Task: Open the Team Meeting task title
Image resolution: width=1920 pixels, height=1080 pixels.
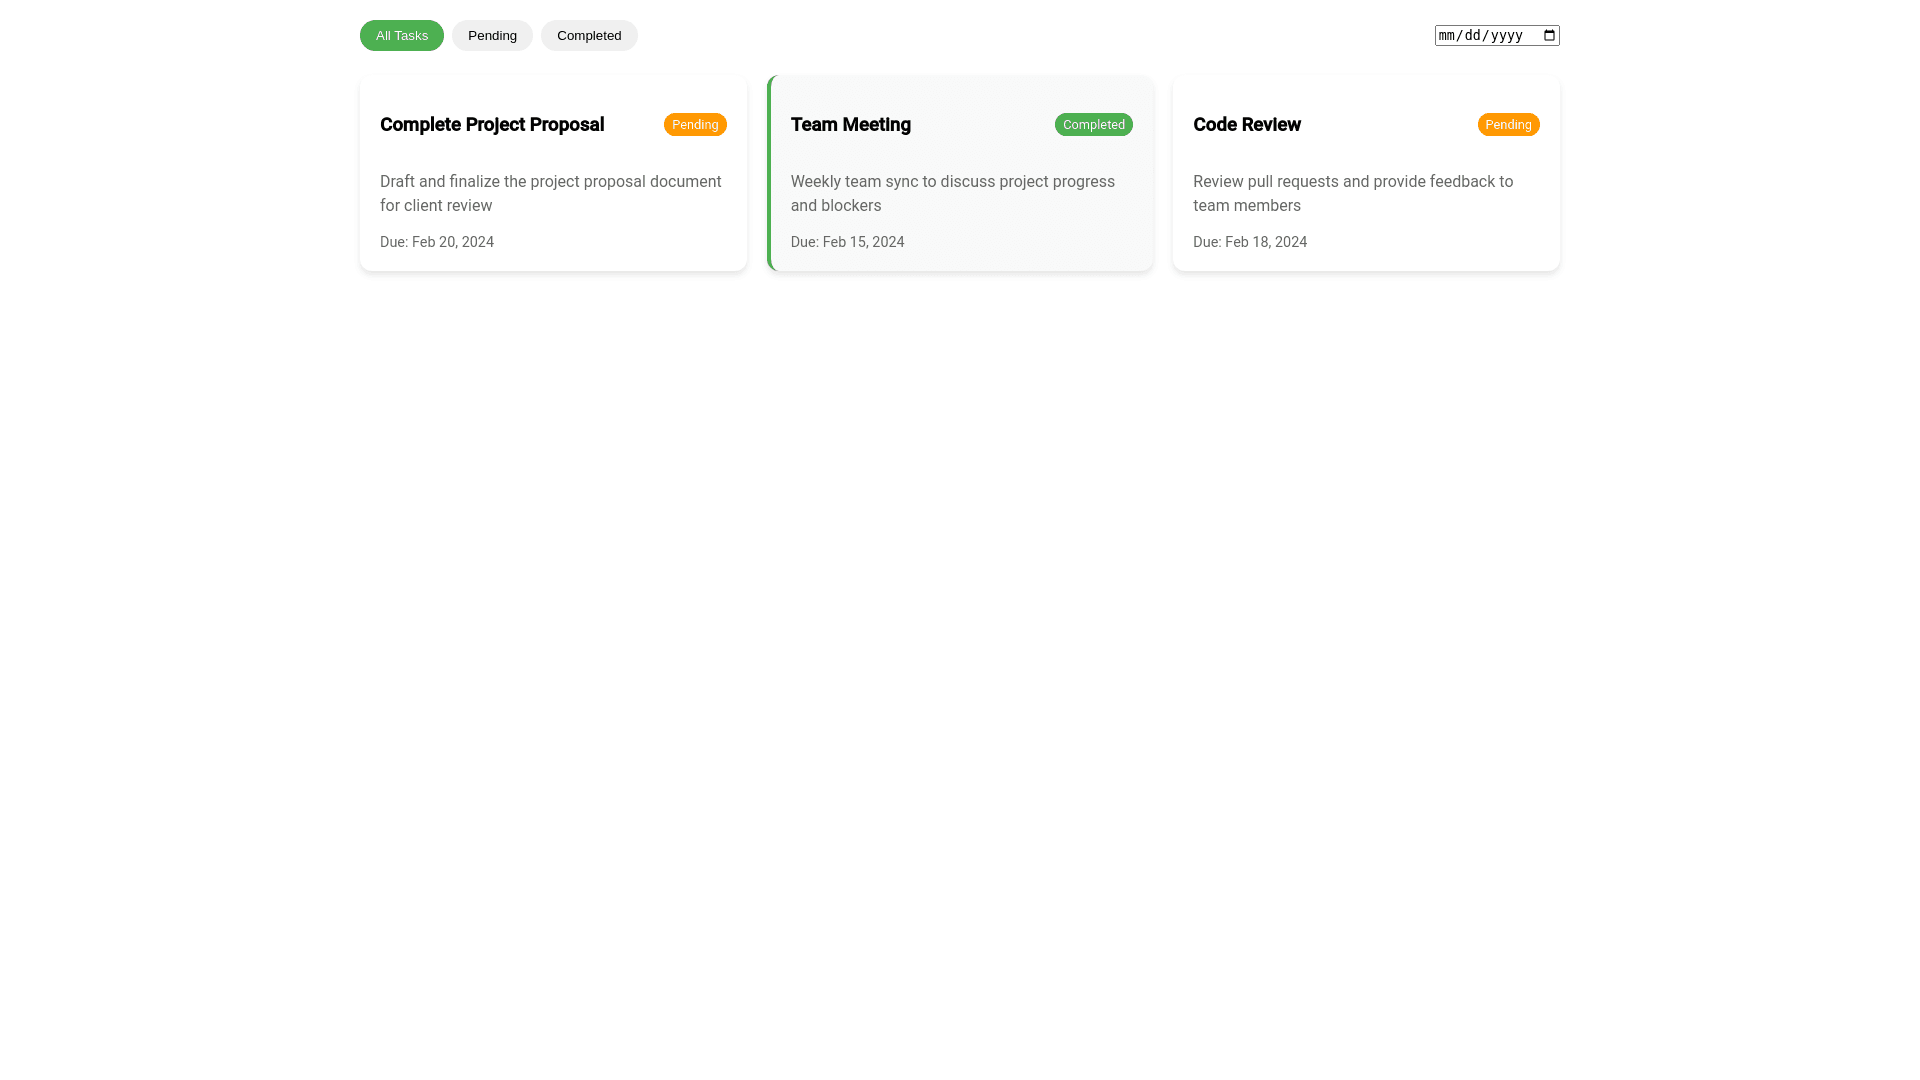Action: 850,125
